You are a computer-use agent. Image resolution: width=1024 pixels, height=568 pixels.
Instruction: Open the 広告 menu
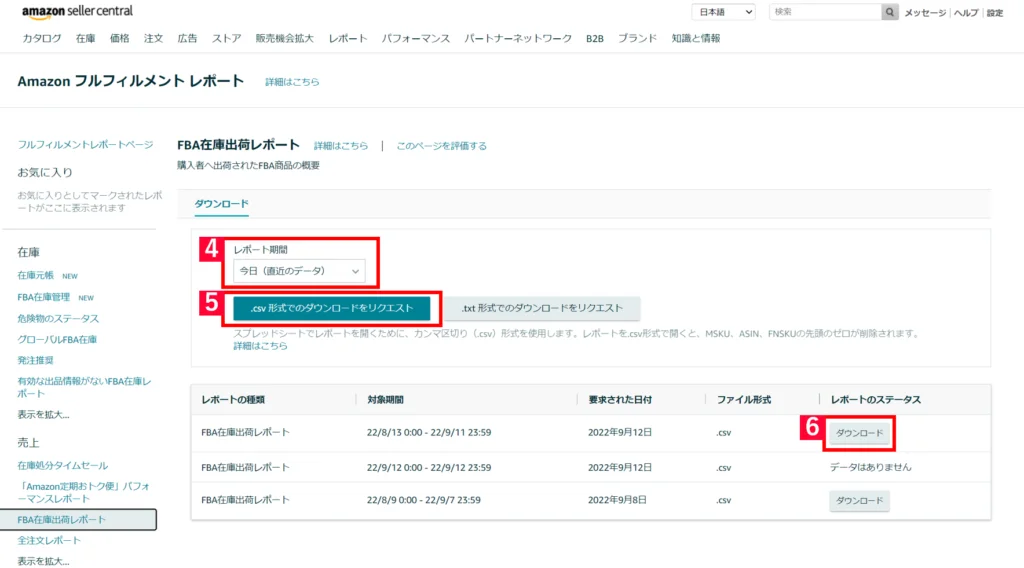coord(187,39)
